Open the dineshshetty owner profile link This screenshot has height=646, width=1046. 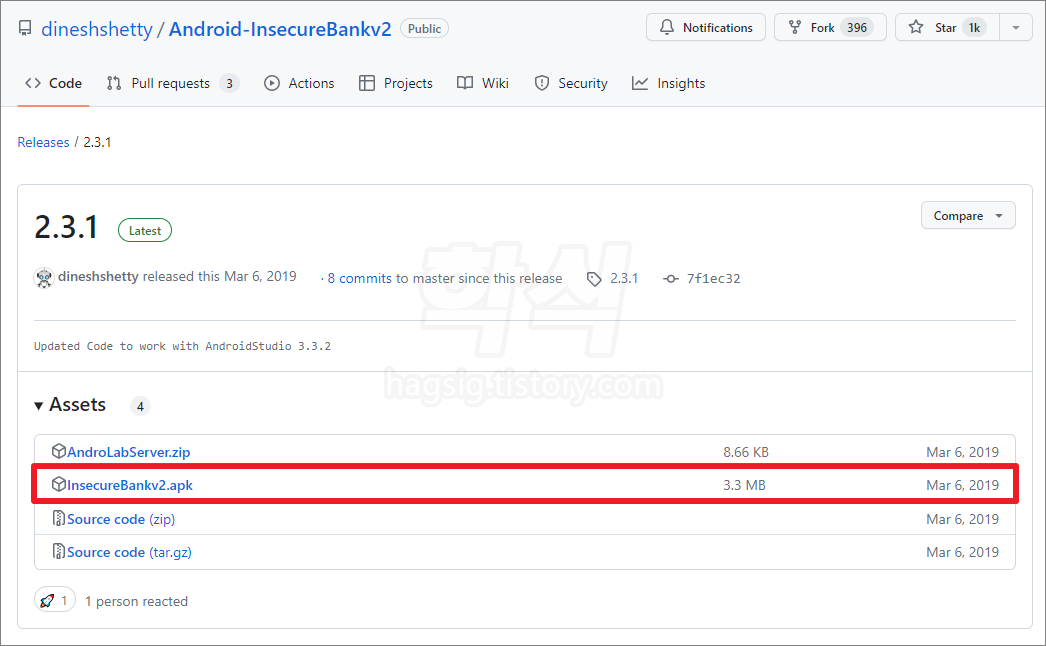[97, 29]
